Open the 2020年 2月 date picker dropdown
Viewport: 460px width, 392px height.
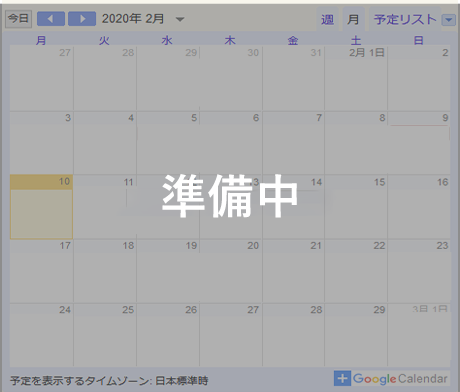(180, 19)
